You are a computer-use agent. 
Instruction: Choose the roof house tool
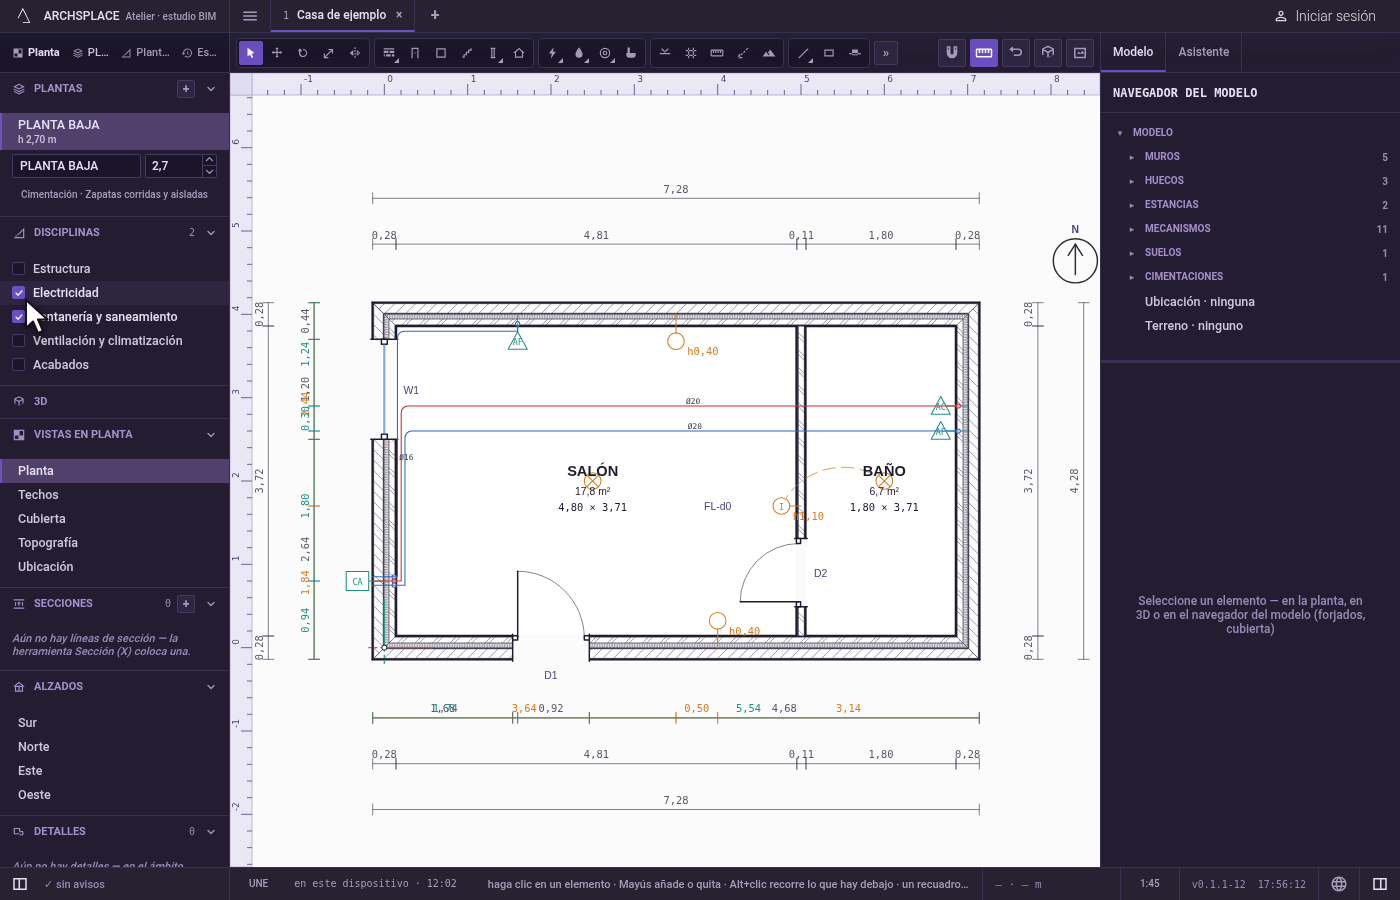point(519,53)
